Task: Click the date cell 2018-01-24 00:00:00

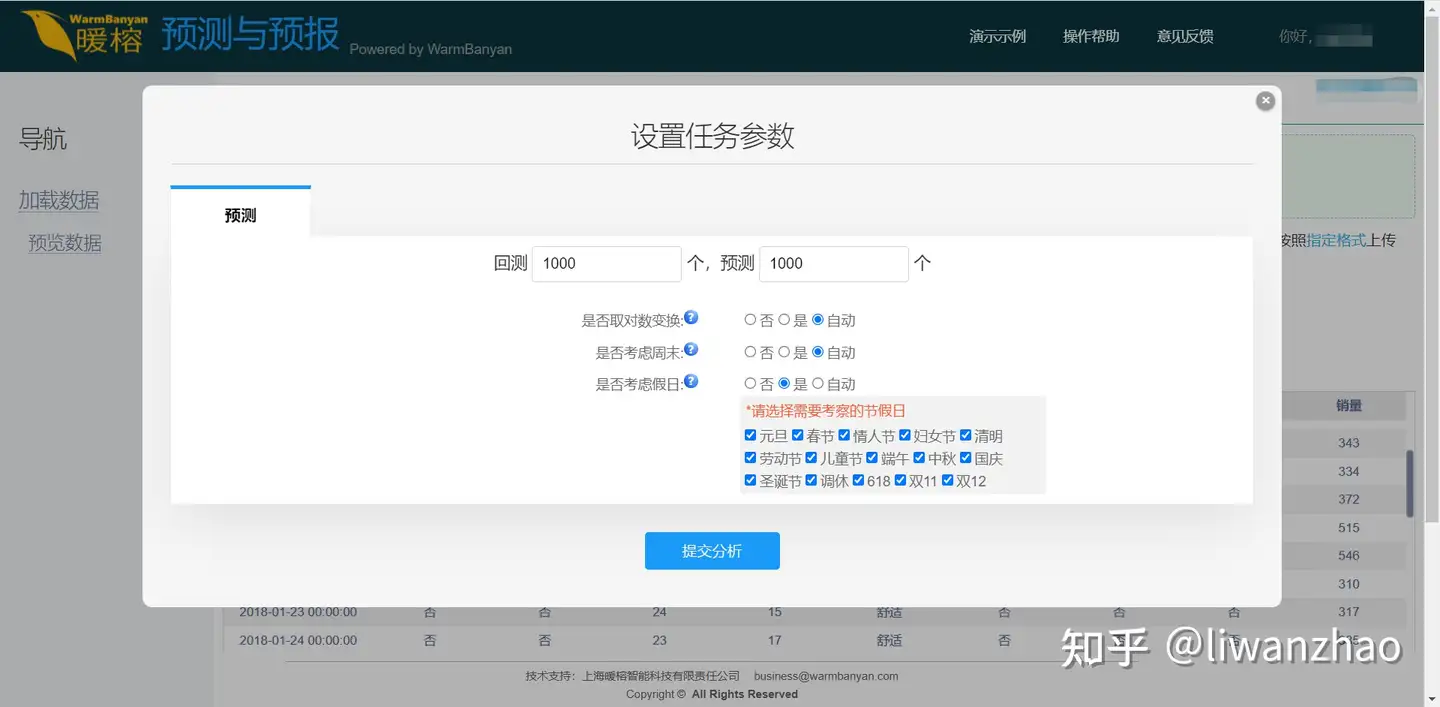Action: pos(298,640)
